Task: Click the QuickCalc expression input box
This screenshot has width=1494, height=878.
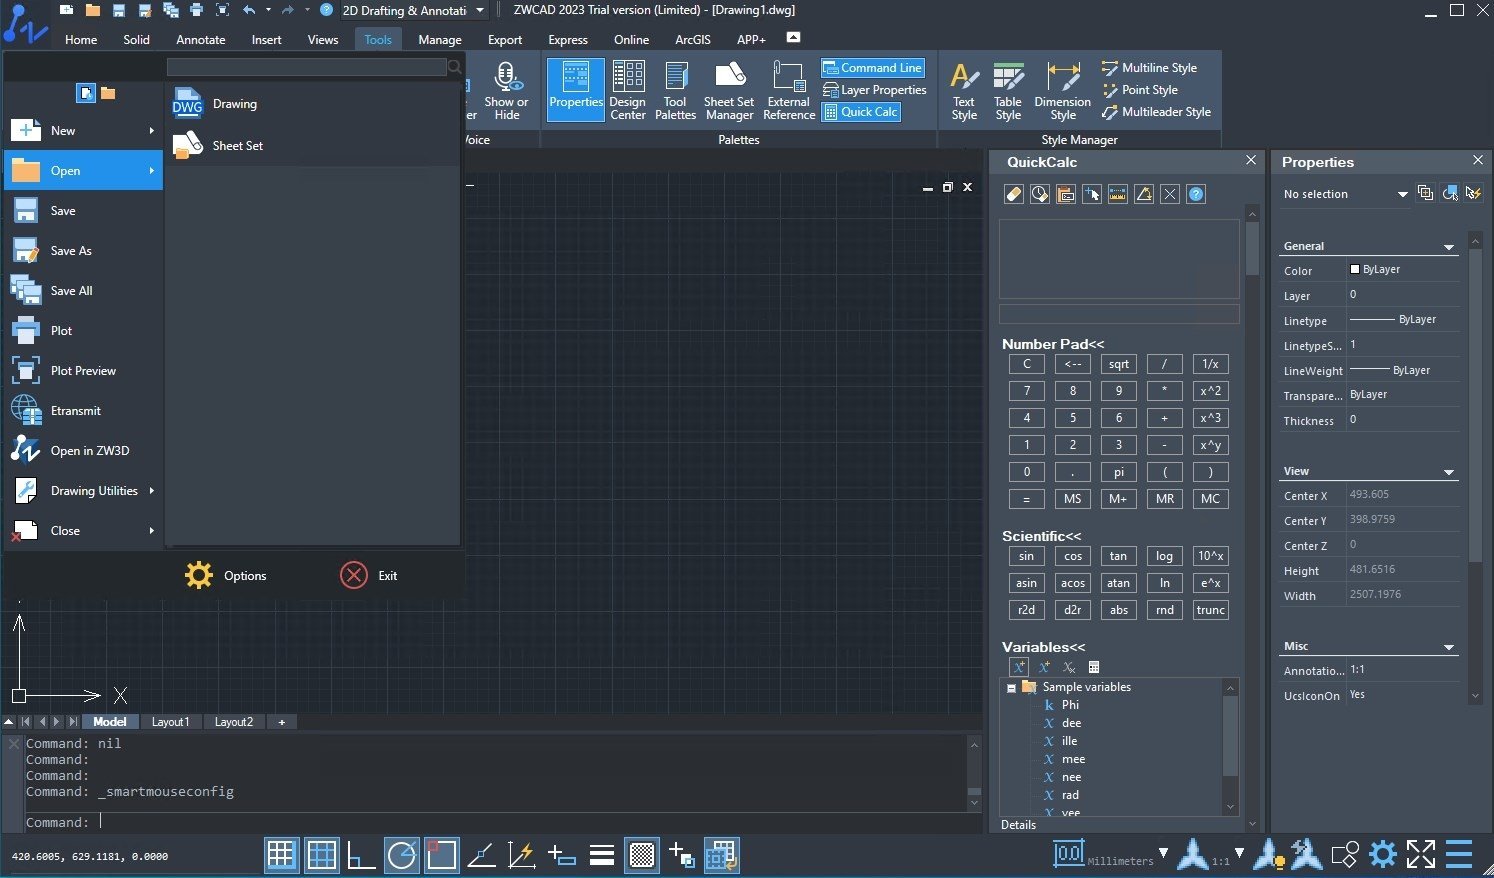Action: click(x=1119, y=314)
